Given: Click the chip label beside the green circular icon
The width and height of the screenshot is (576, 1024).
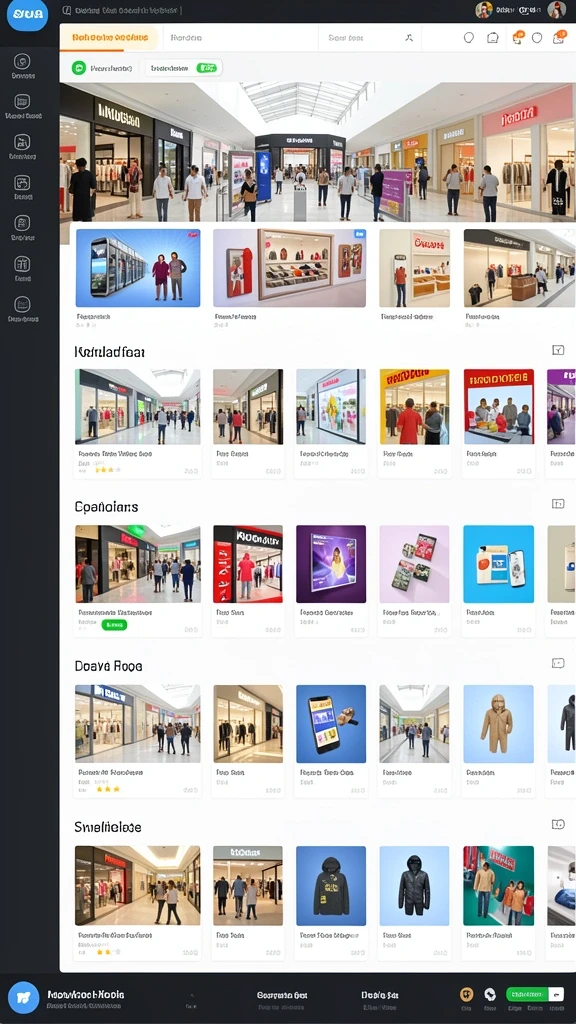Looking at the screenshot, I should coord(111,68).
